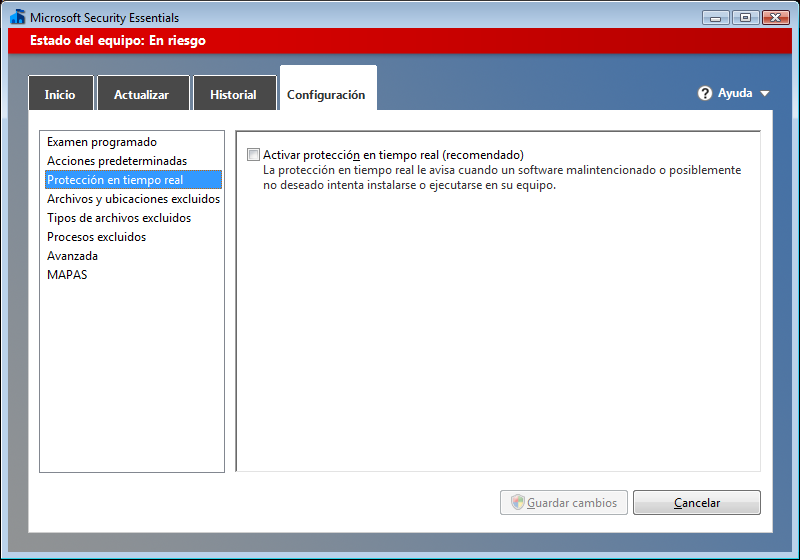This screenshot has height=560, width=800.
Task: Click the Cancelar button
Action: pos(696,502)
